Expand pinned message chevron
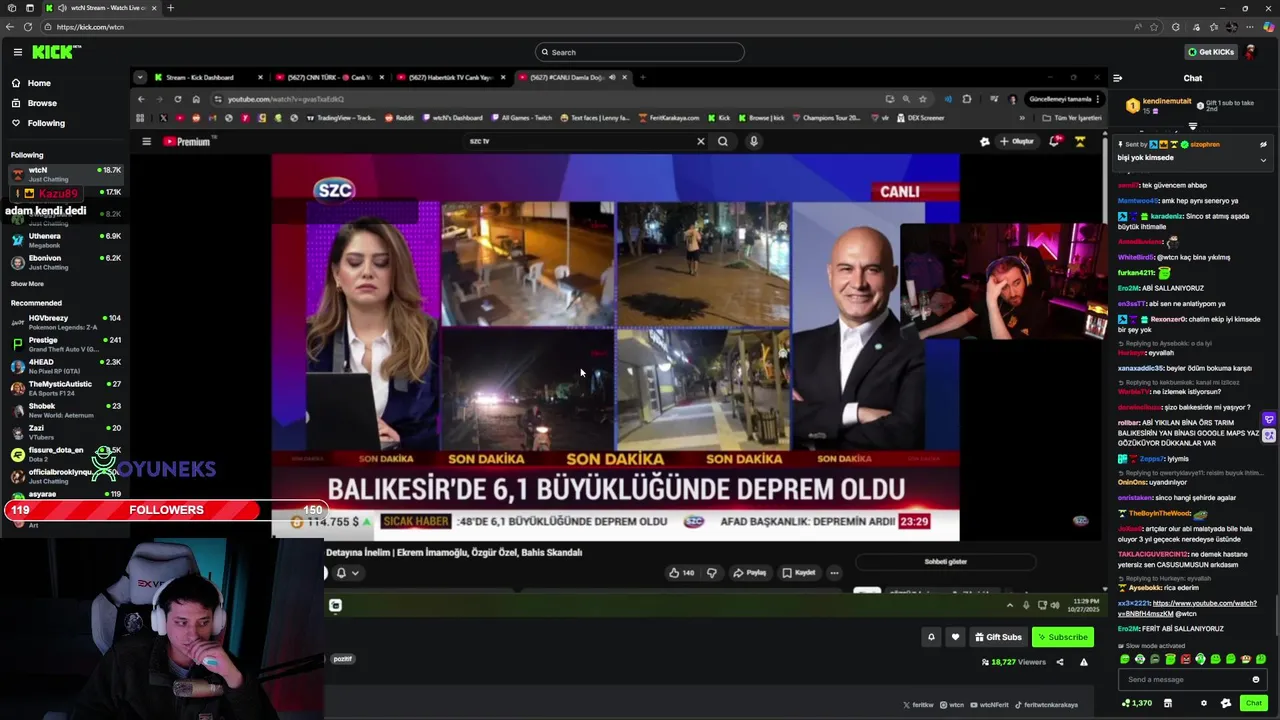The height and width of the screenshot is (720, 1280). (x=1263, y=159)
